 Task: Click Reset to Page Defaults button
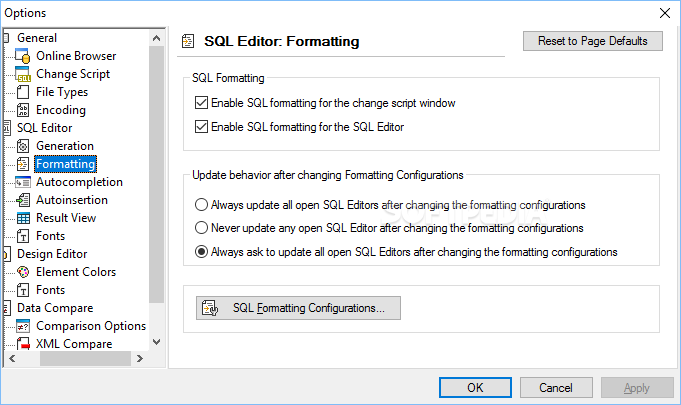point(593,41)
